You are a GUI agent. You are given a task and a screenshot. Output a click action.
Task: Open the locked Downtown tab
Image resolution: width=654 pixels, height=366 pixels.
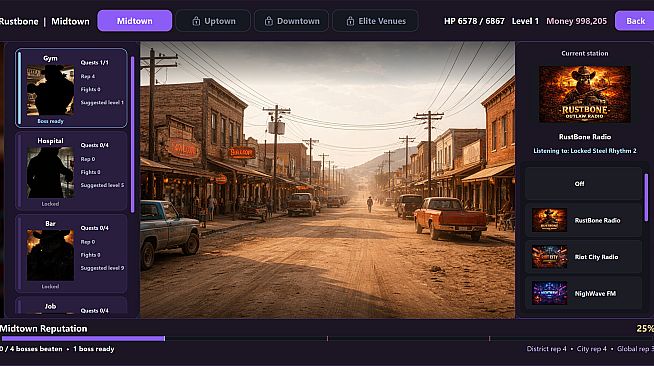click(x=291, y=21)
